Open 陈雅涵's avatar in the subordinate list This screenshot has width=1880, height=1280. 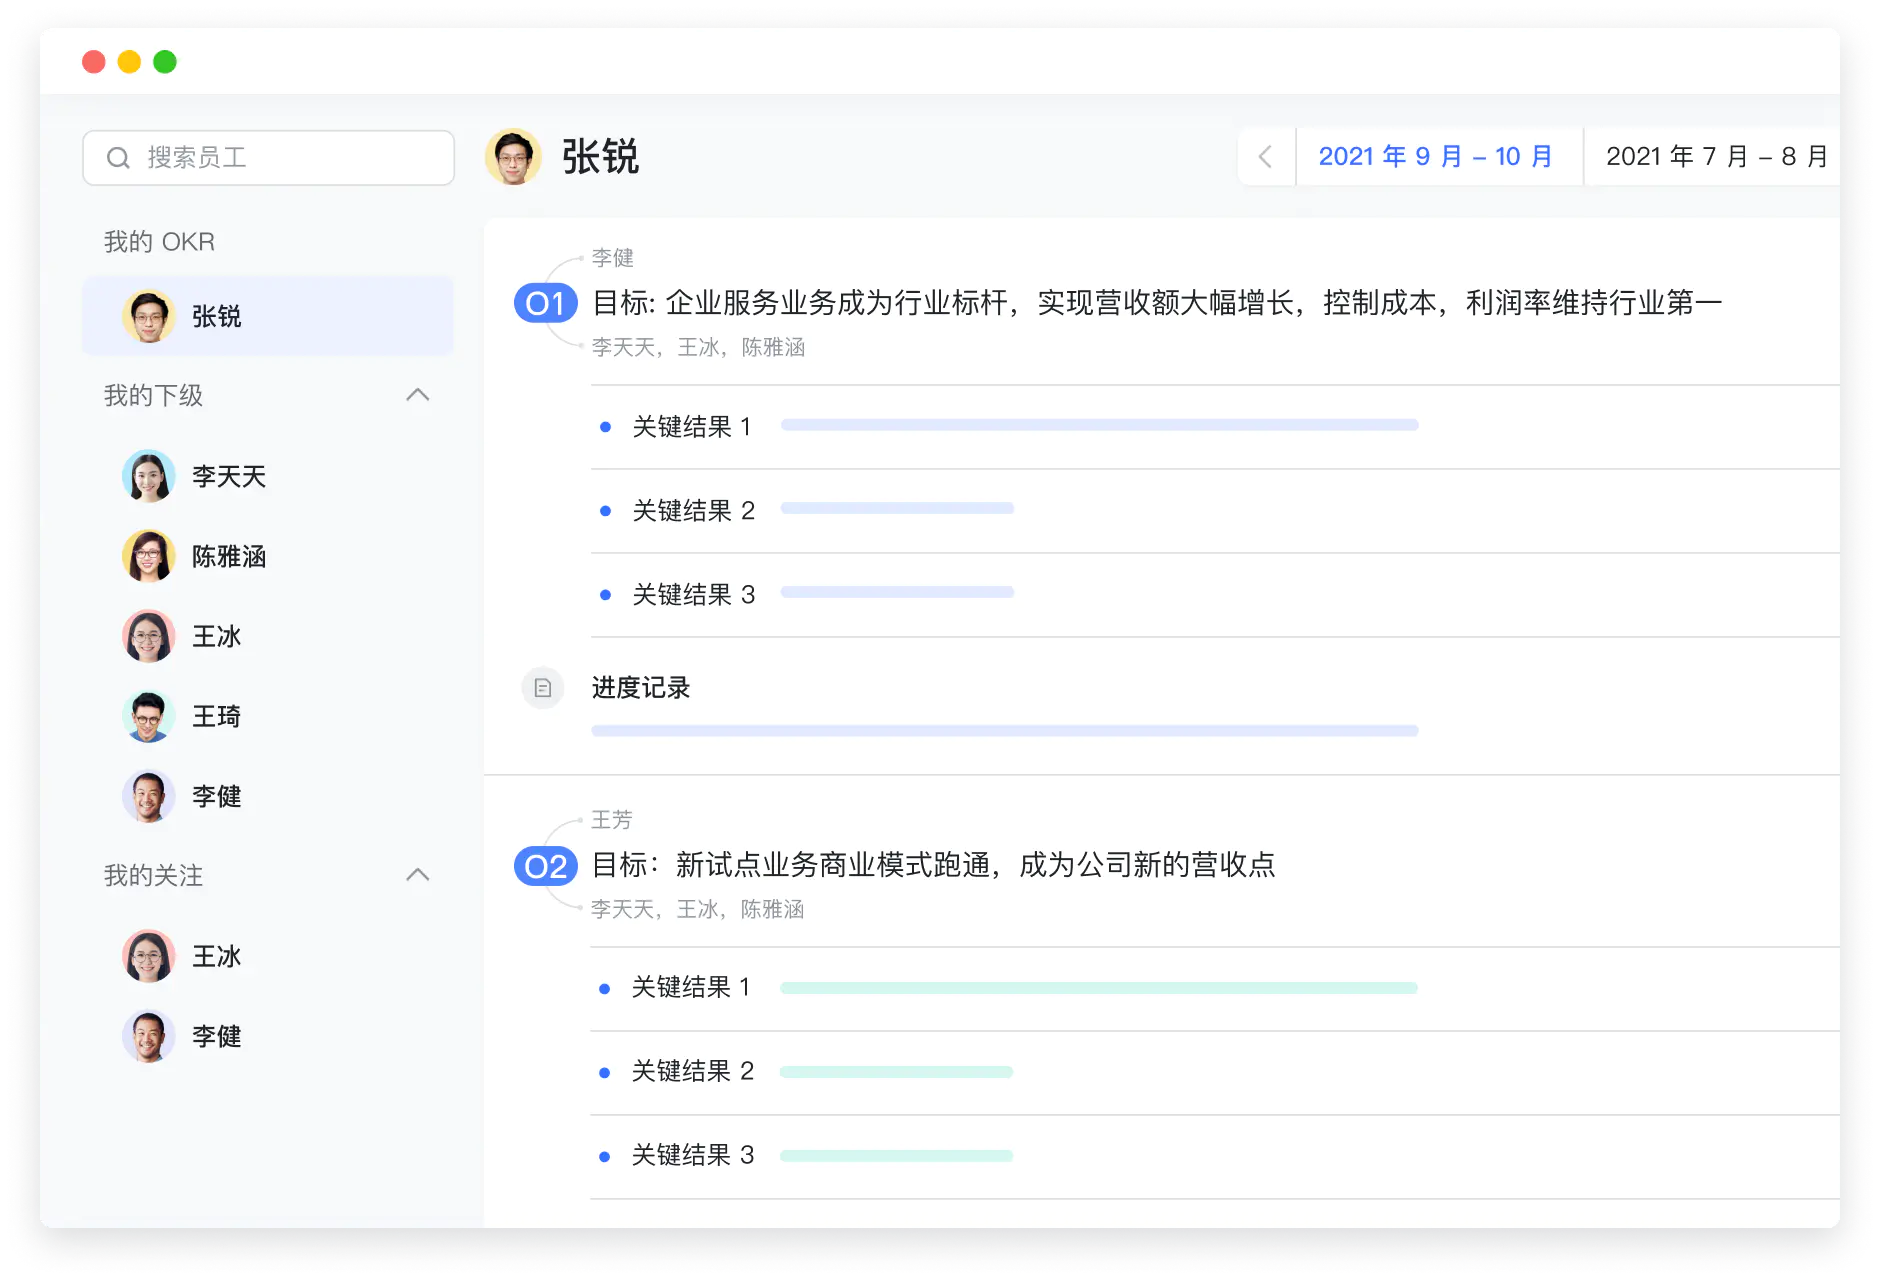[x=148, y=556]
